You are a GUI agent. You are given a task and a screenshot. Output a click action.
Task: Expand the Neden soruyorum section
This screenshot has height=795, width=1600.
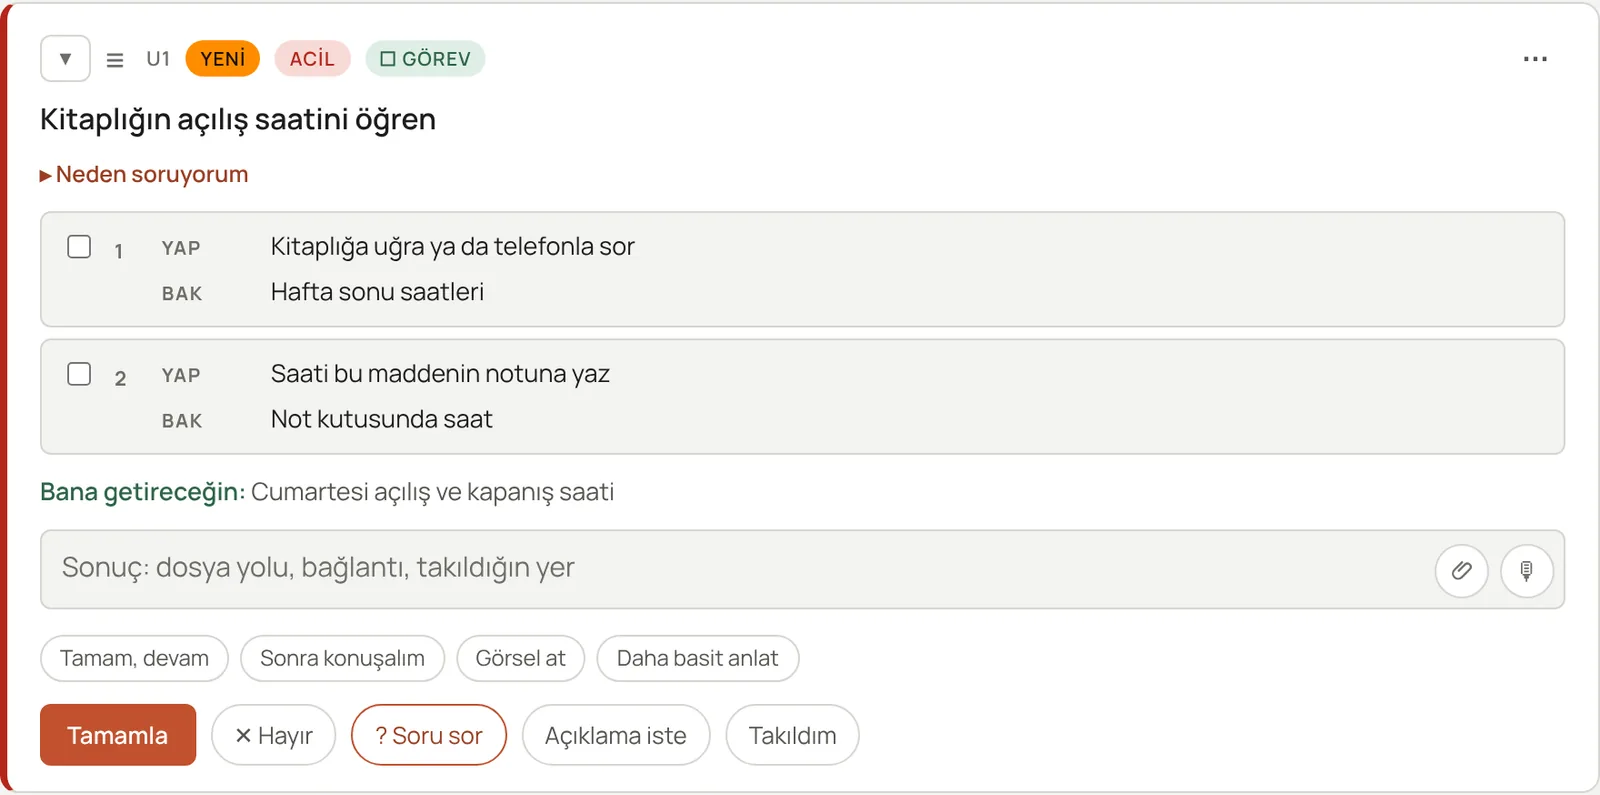pos(144,175)
